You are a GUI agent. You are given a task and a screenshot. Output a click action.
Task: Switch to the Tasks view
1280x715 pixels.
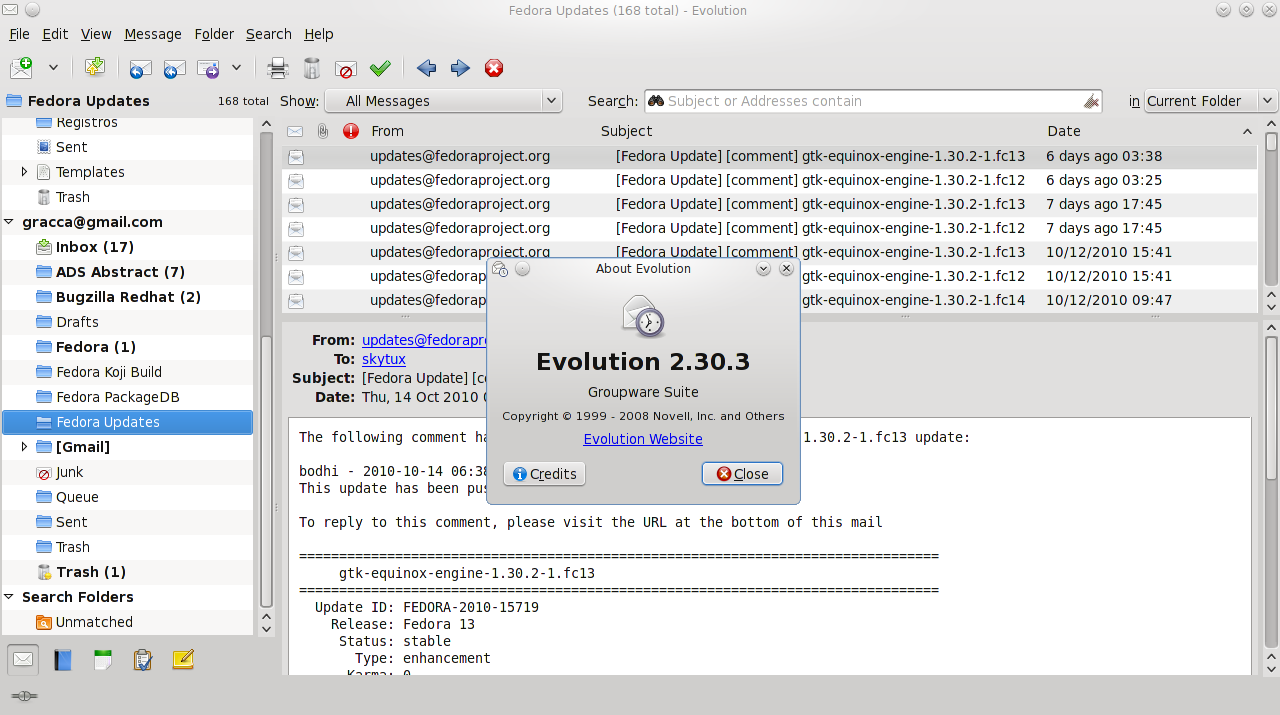[x=142, y=660]
